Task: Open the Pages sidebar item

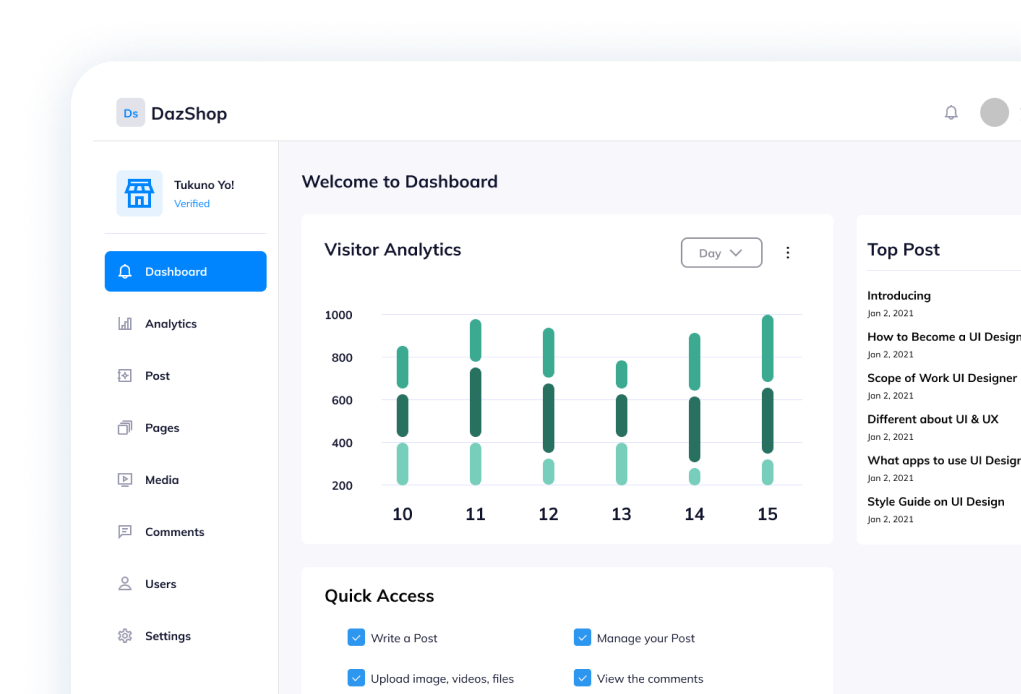Action: pos(161,428)
